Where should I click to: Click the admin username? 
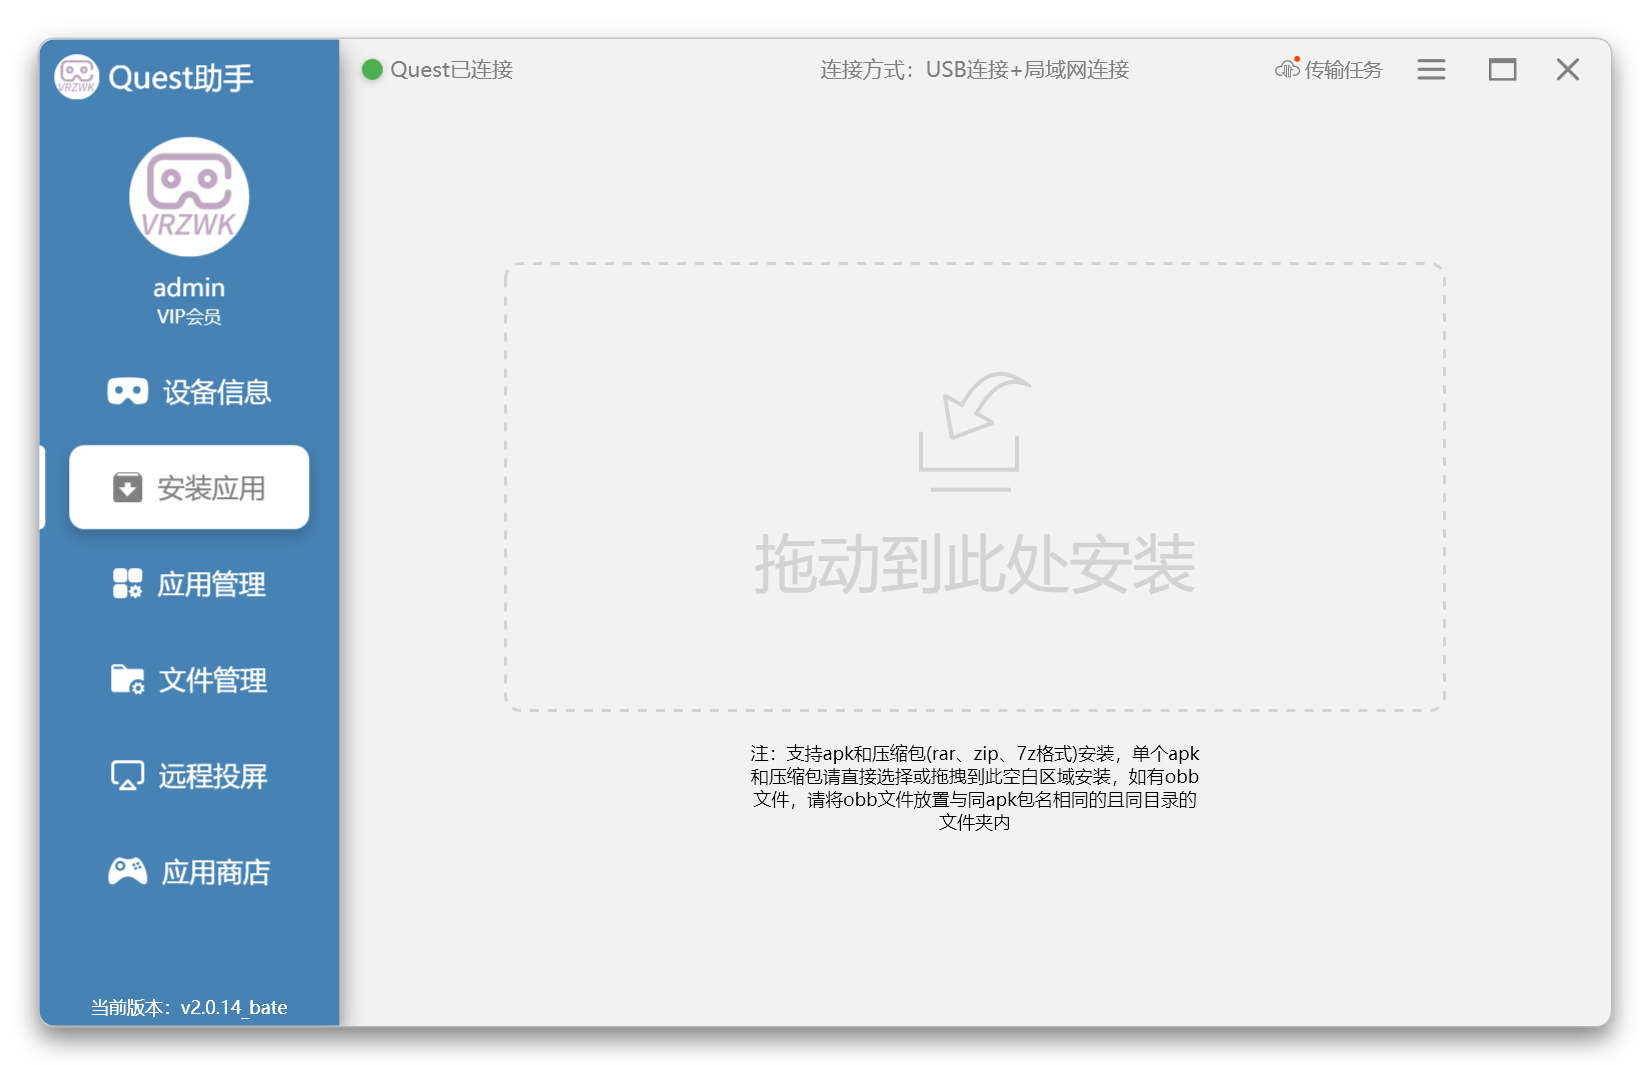click(x=189, y=288)
